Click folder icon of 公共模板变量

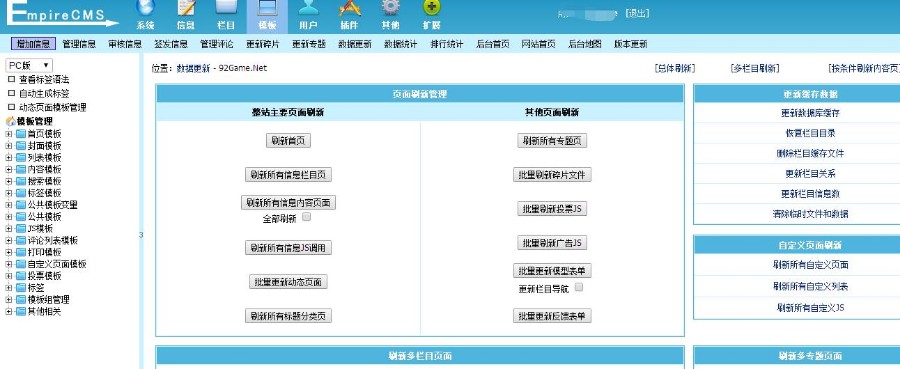tap(21, 205)
